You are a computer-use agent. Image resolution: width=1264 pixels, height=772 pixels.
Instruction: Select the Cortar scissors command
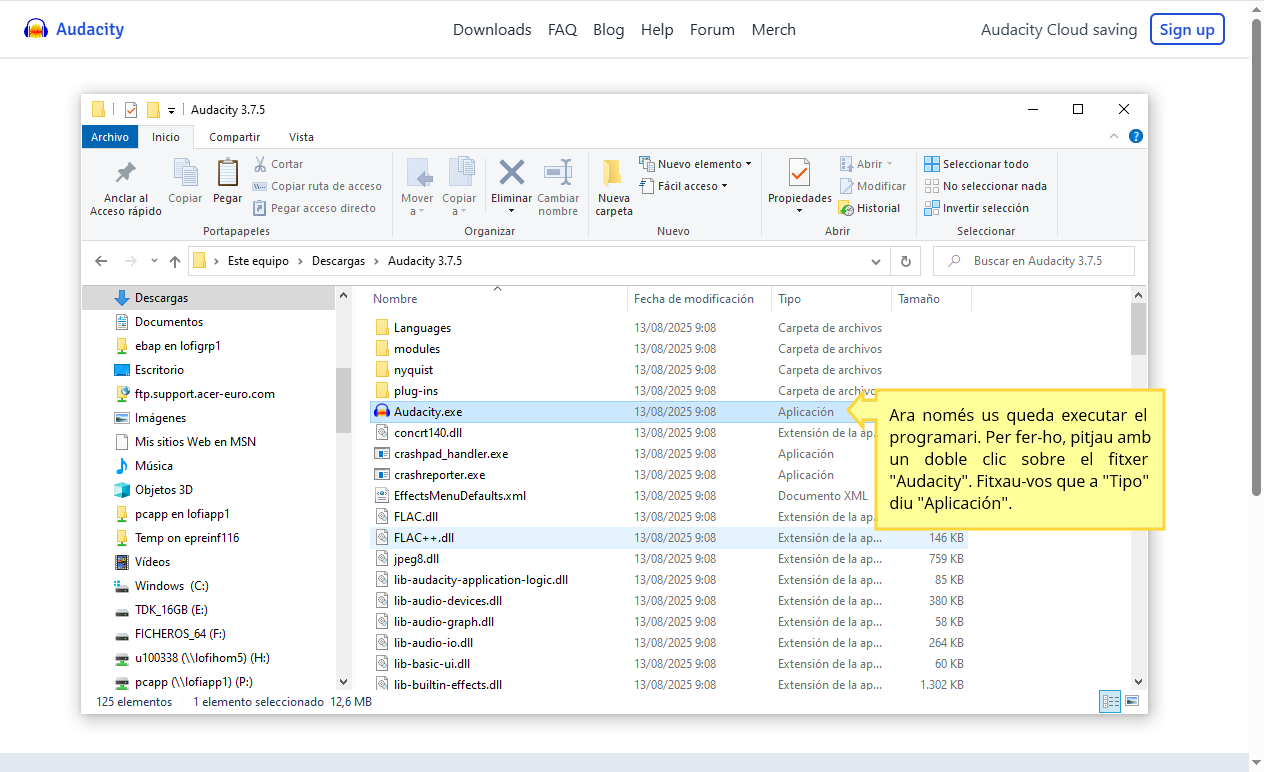(278, 164)
